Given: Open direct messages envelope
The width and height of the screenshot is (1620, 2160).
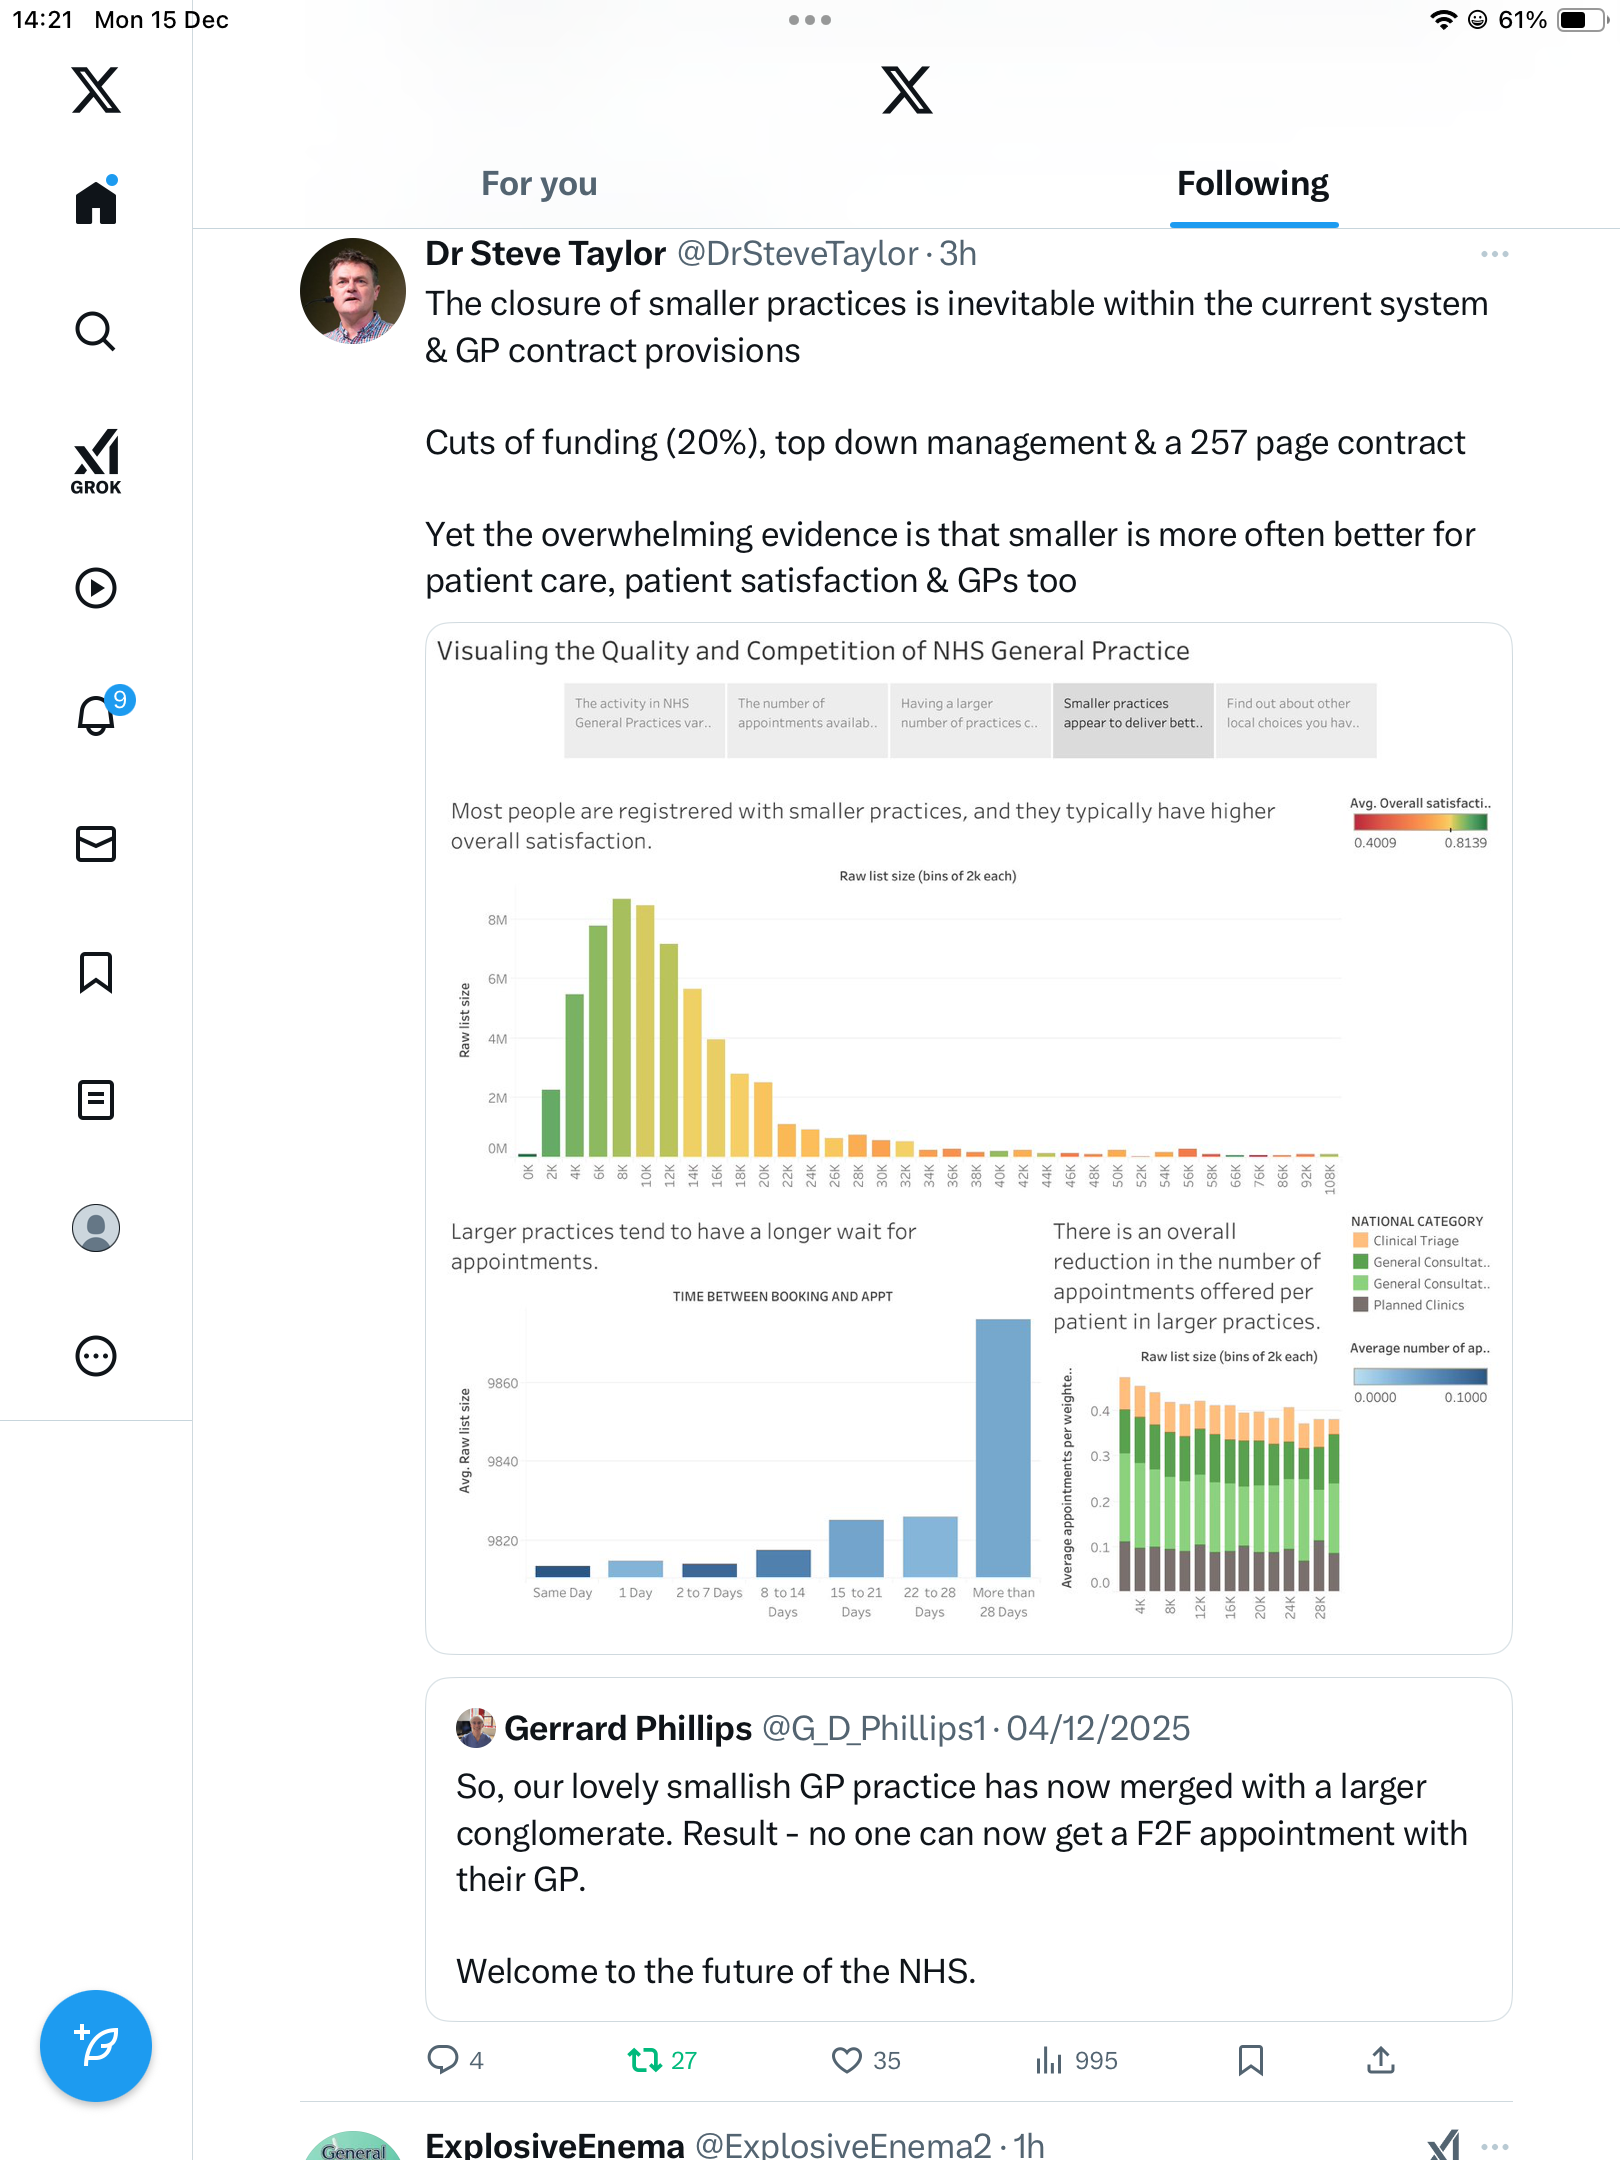Looking at the screenshot, I should tap(96, 844).
